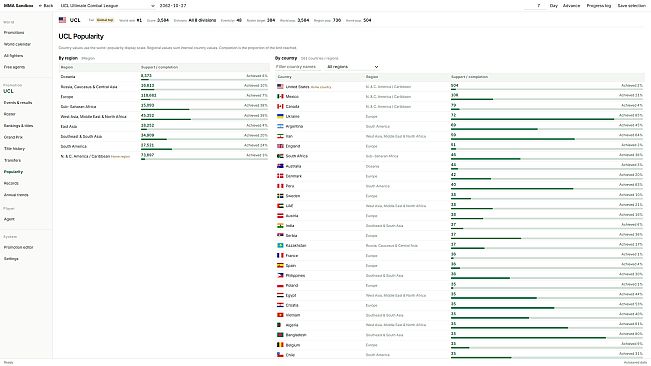The width and height of the screenshot is (651, 366).
Task: Click the Advance button
Action: (571, 6)
